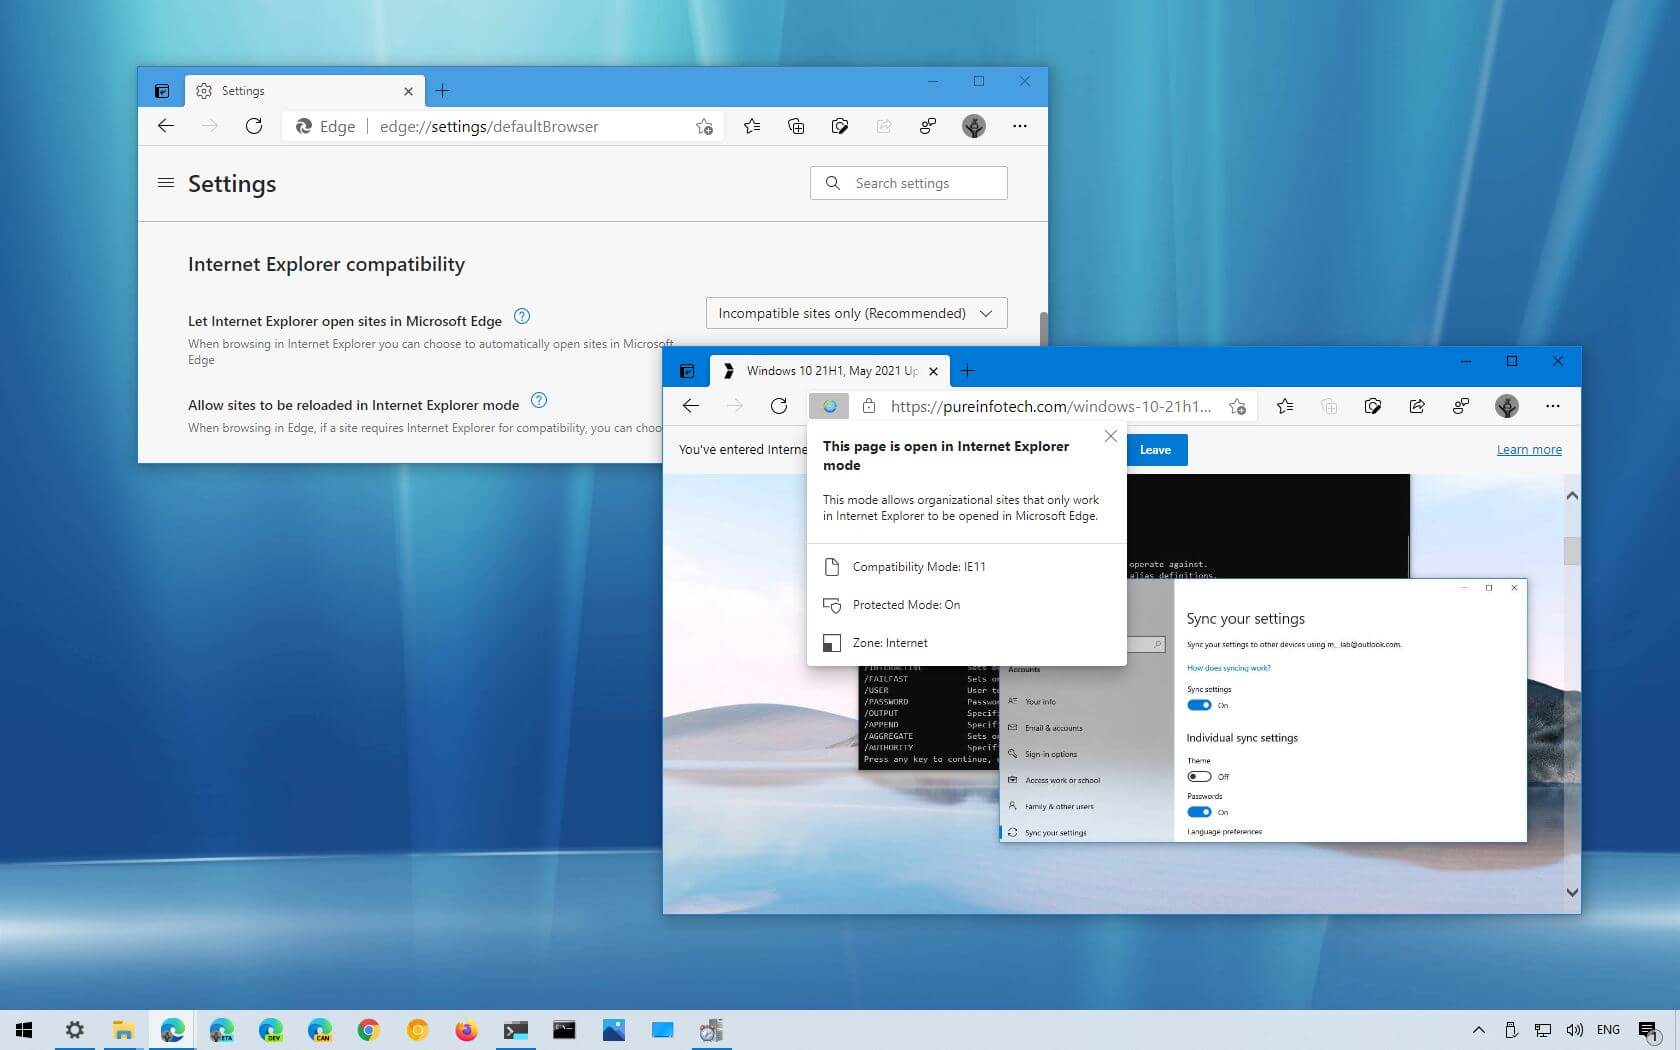Select Email & accounts in Accounts sidebar
The image size is (1680, 1050).
(x=1053, y=728)
